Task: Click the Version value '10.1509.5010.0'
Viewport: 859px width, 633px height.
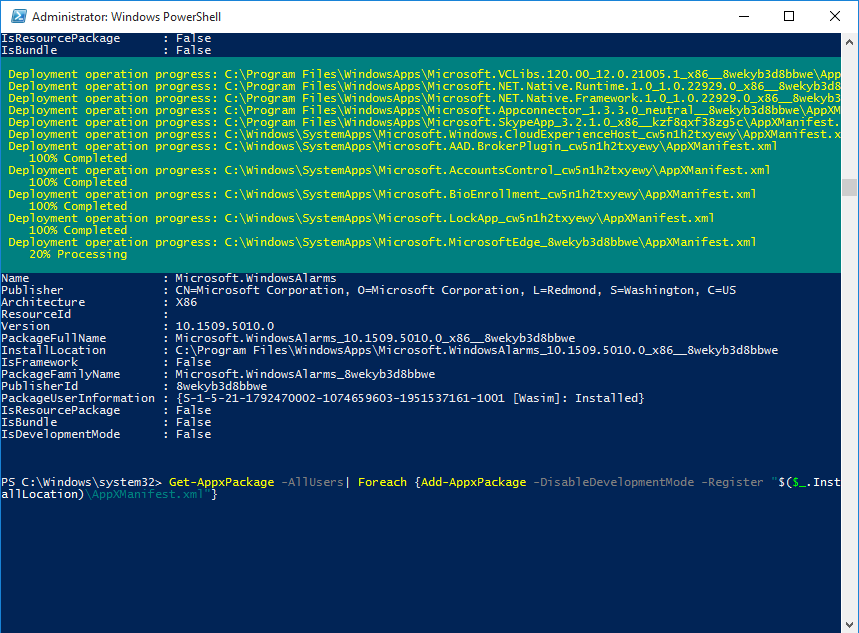Action: 225,327
